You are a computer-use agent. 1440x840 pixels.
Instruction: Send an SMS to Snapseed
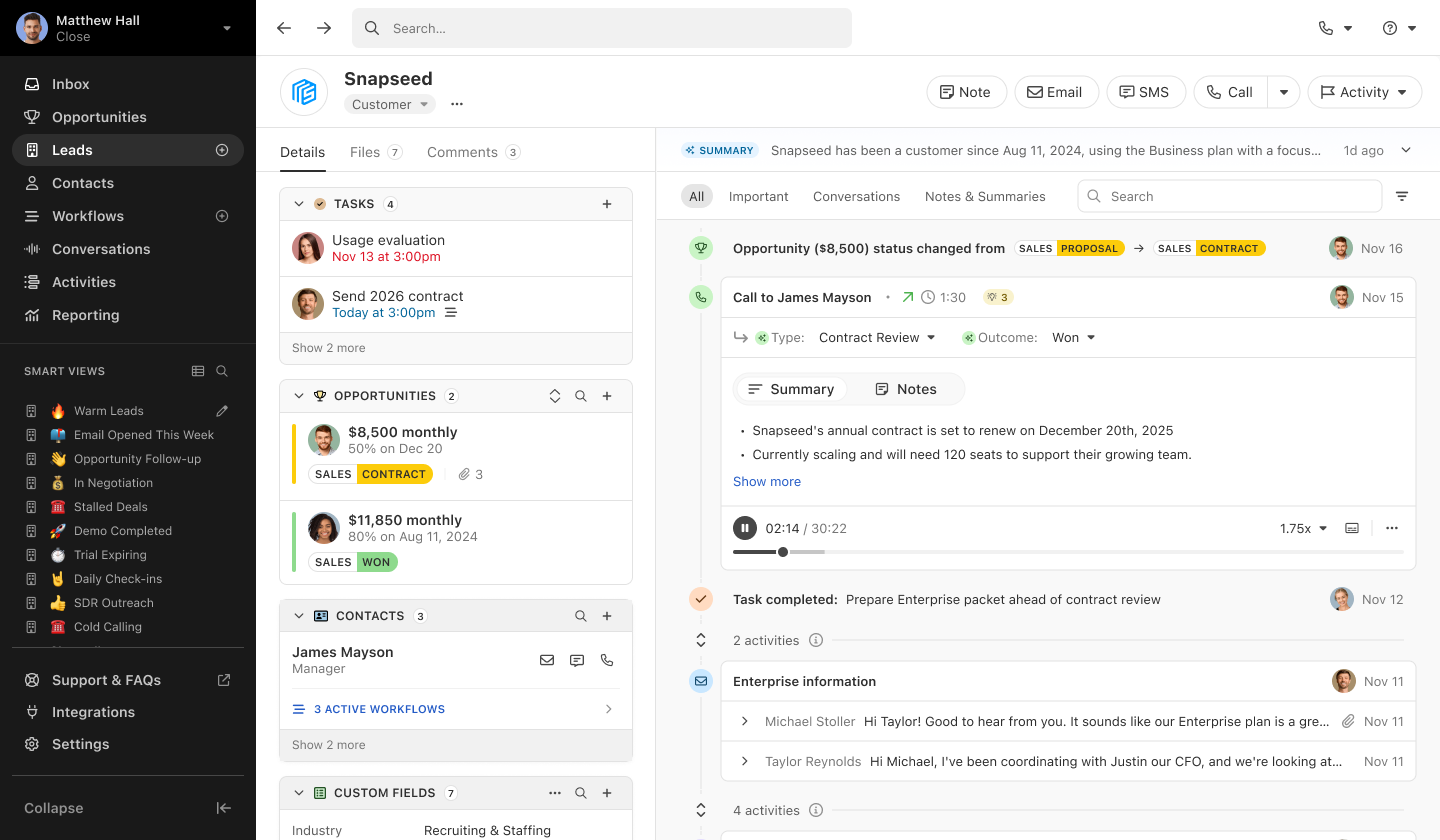(1145, 92)
